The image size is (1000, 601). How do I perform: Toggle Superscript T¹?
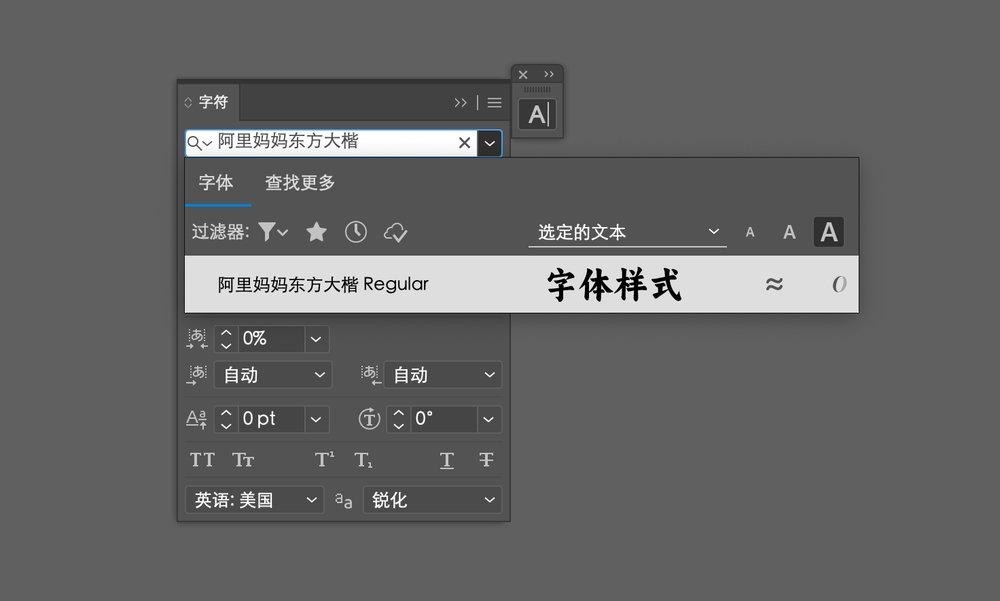click(x=325, y=459)
